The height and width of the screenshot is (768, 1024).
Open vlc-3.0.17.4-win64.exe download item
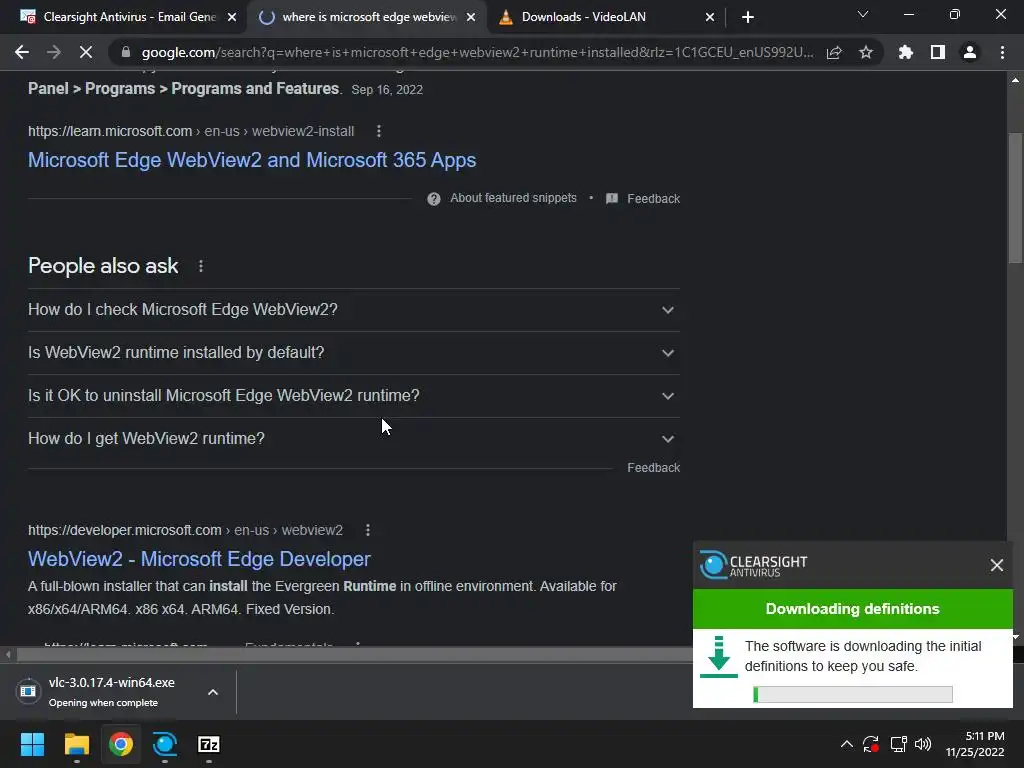pyautogui.click(x=111, y=692)
